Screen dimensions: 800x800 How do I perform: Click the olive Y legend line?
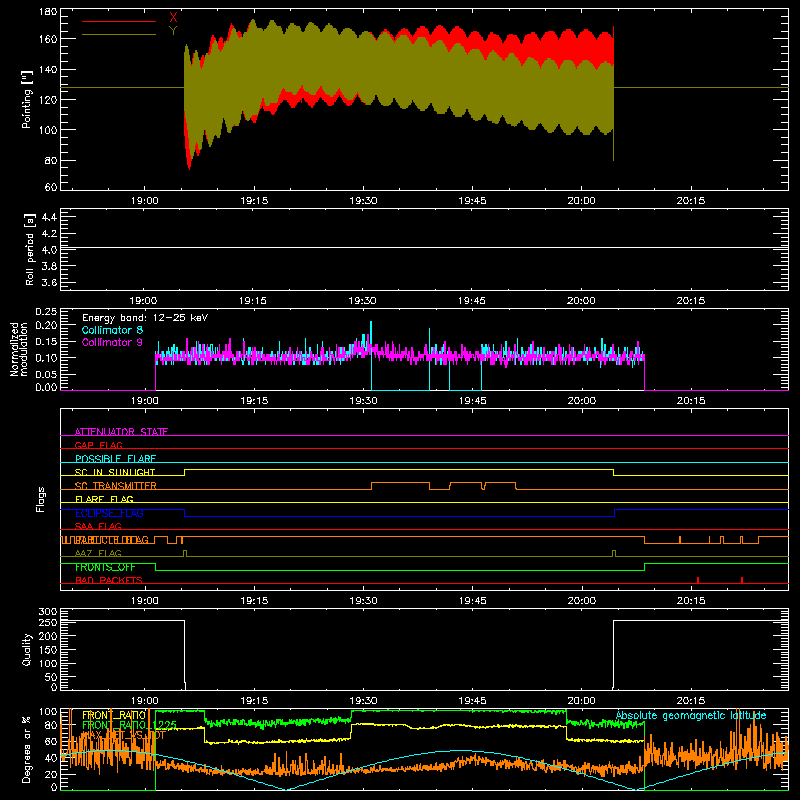click(119, 34)
